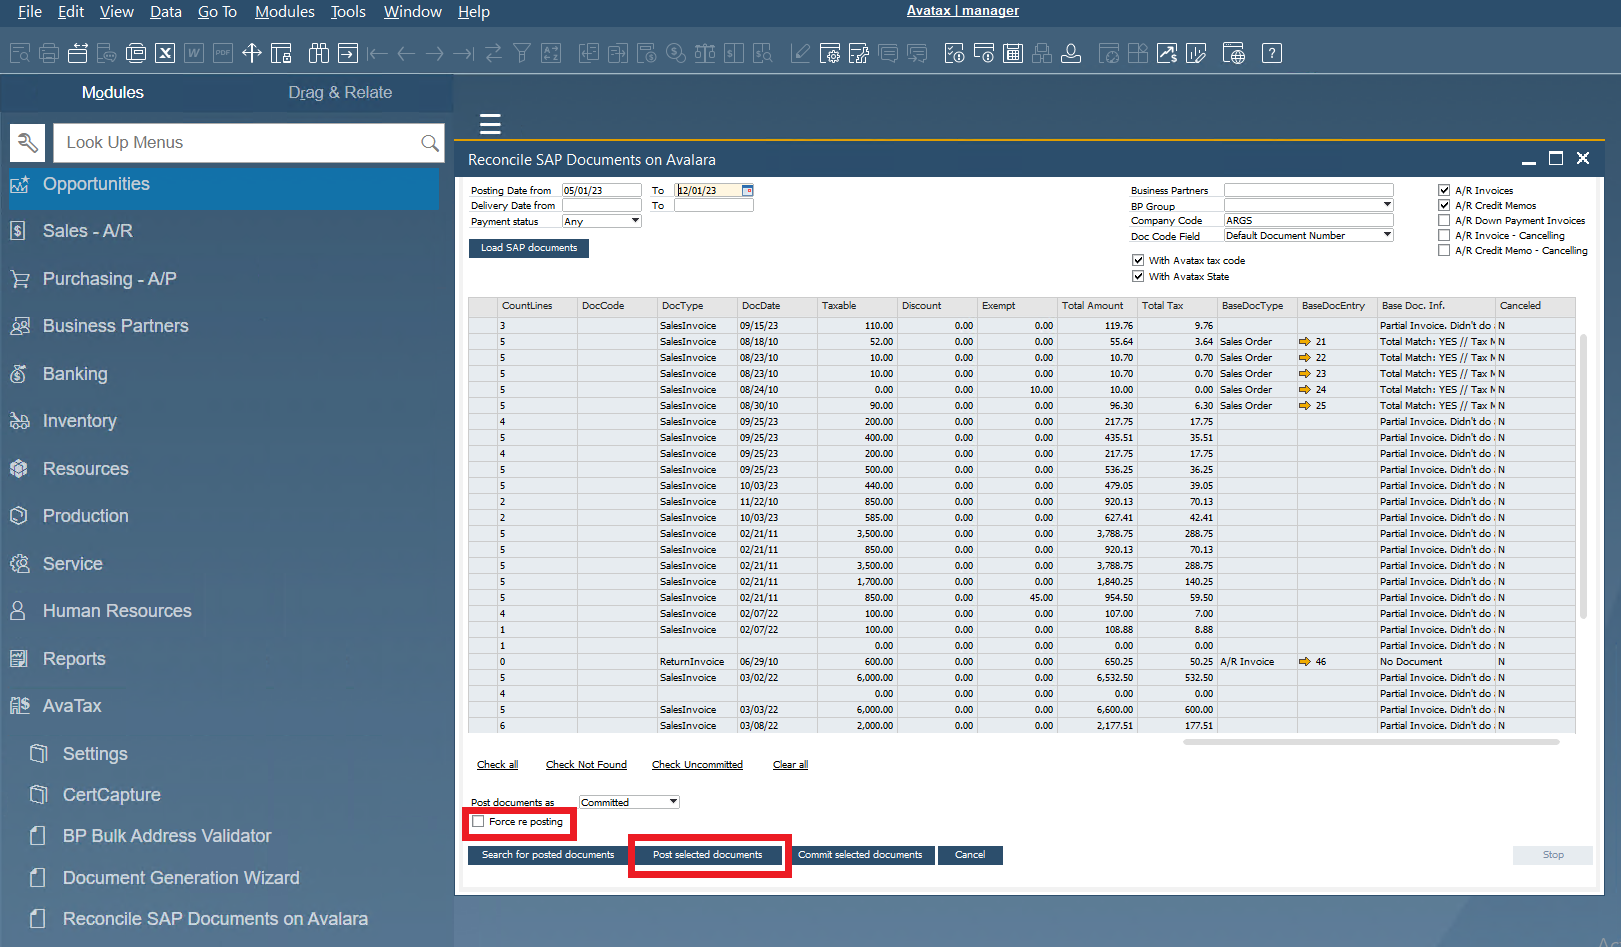The image size is (1621, 947).
Task: Export the report using the PDF toolbar icon
Action: [222, 52]
